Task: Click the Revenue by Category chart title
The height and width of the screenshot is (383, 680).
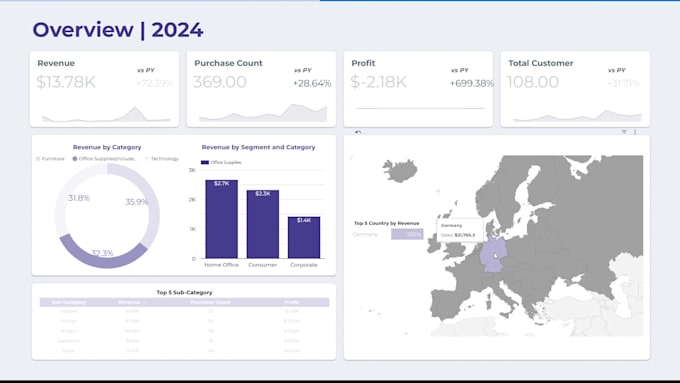Action: tap(107, 147)
